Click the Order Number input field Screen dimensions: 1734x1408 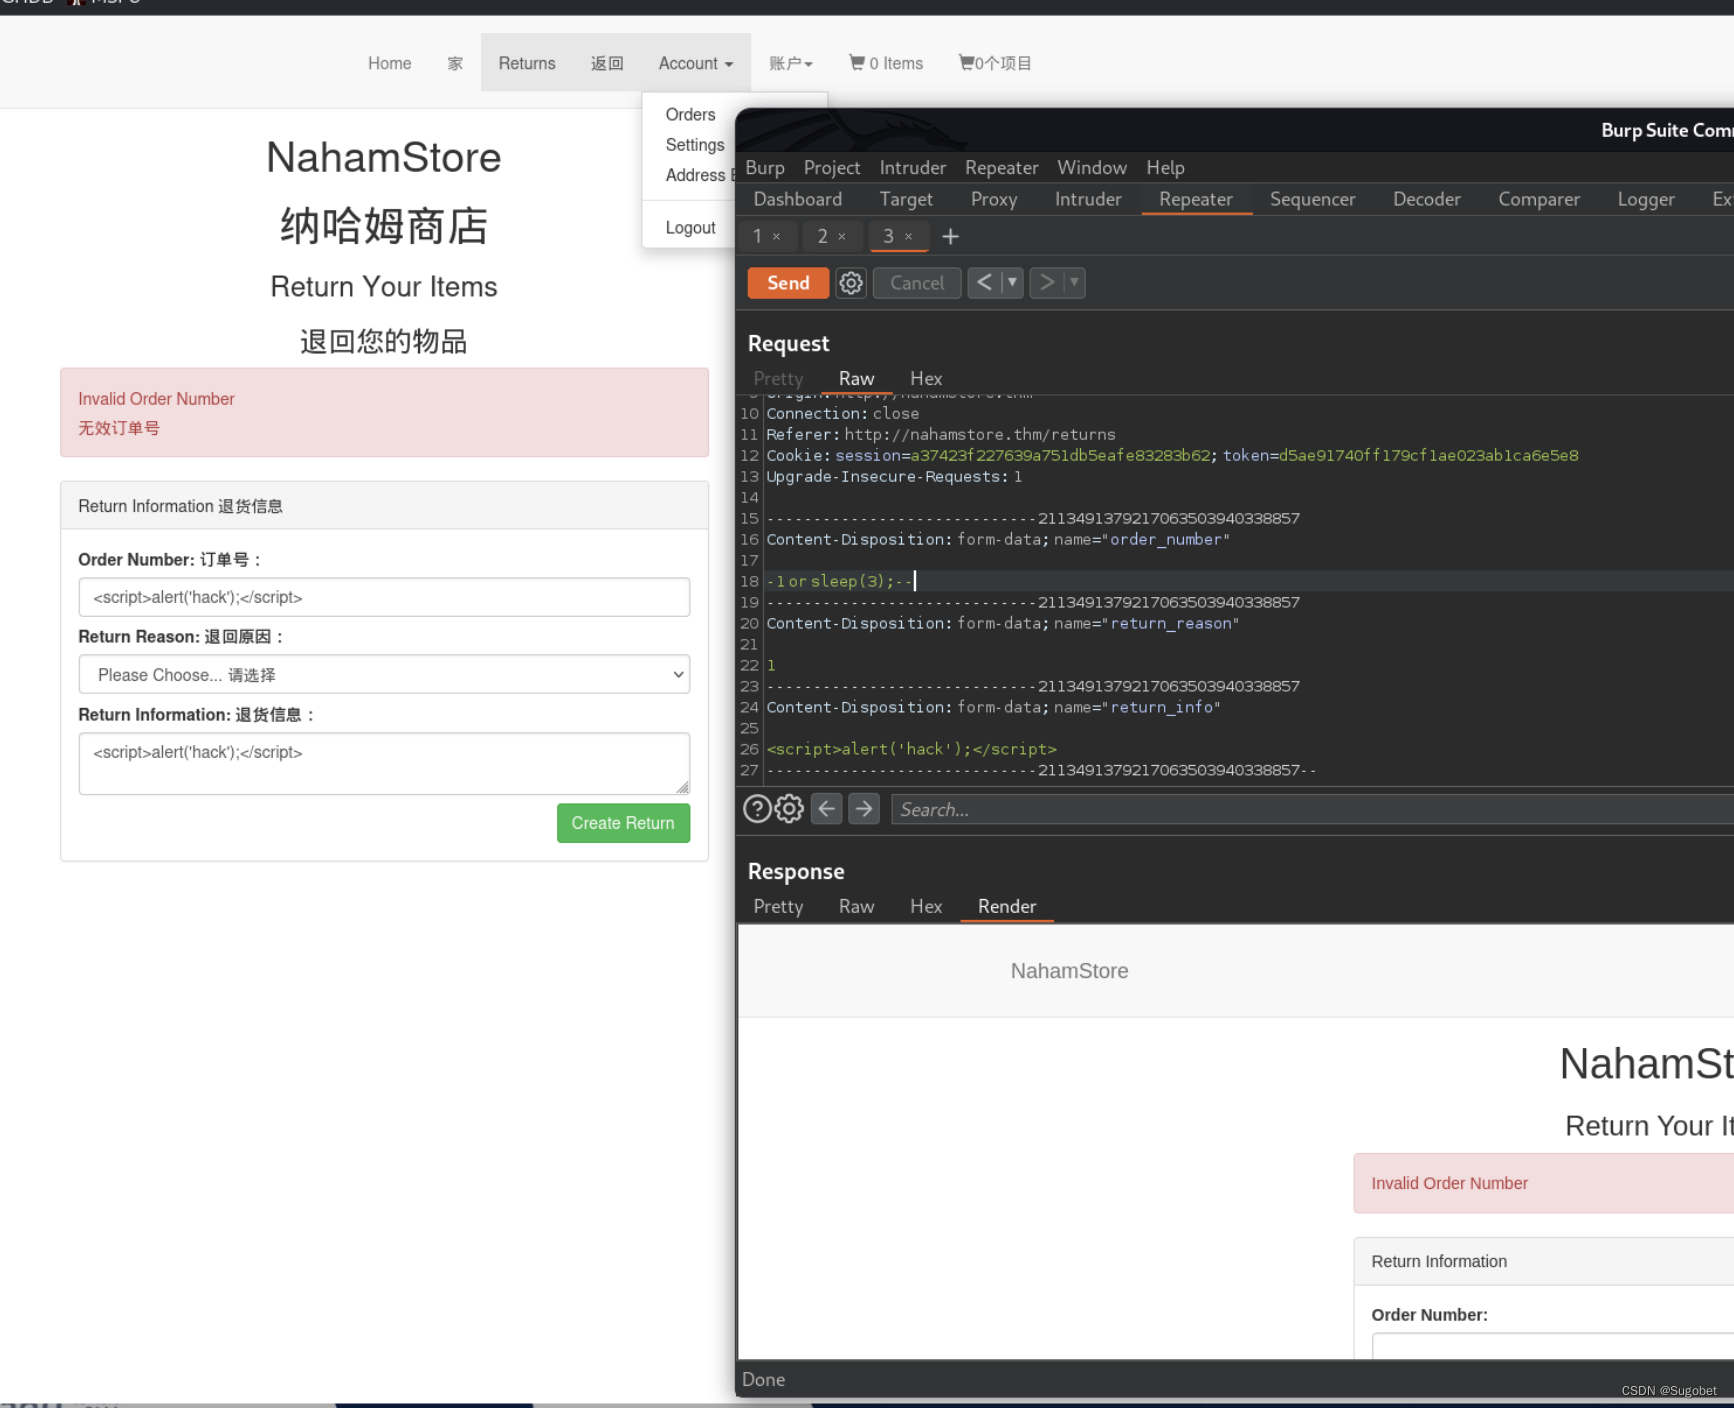(384, 597)
